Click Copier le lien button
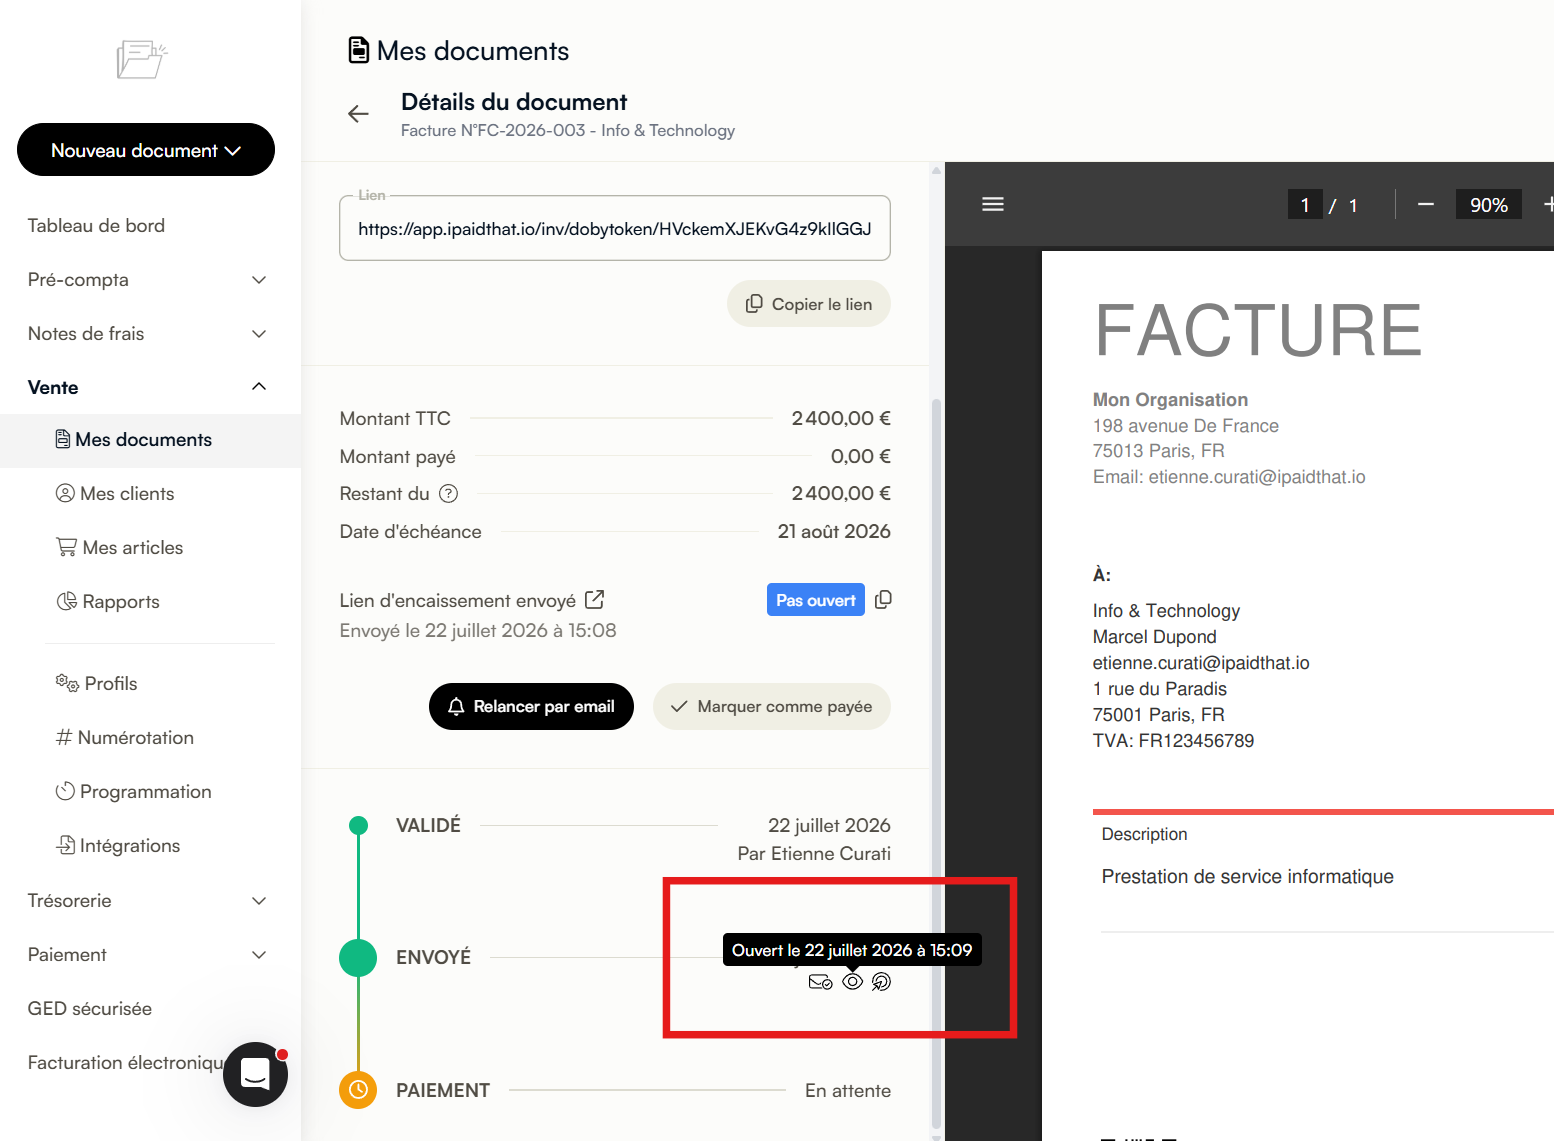This screenshot has width=1554, height=1141. click(x=809, y=304)
